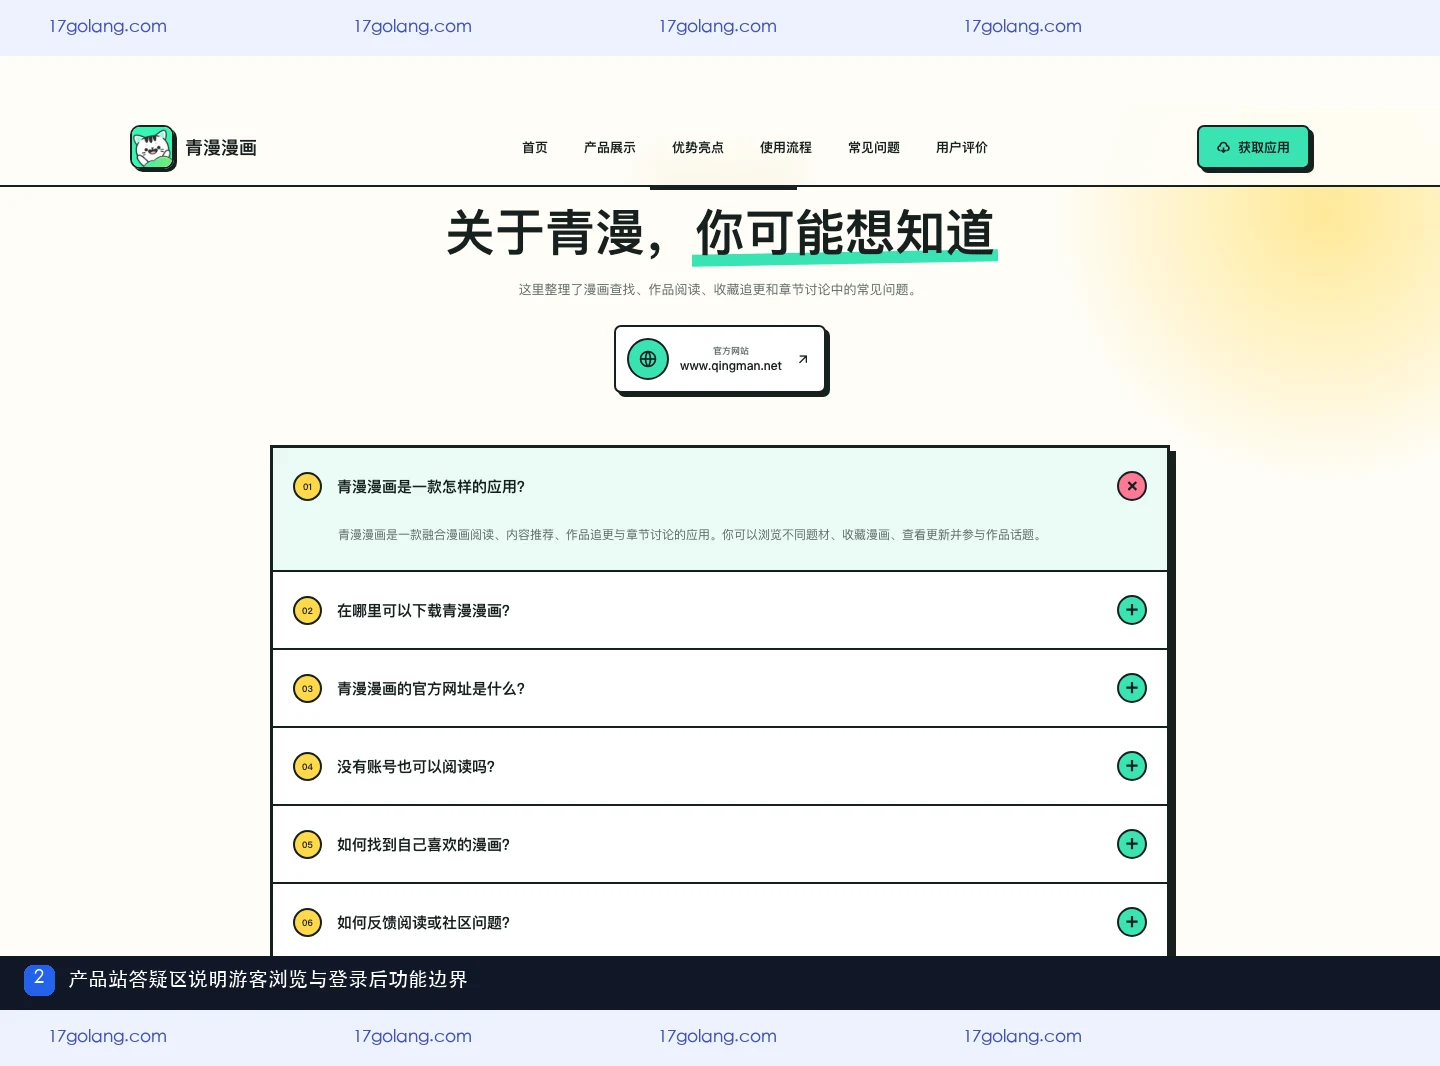Click the 青漫漫画 cat logo icon

click(x=153, y=148)
